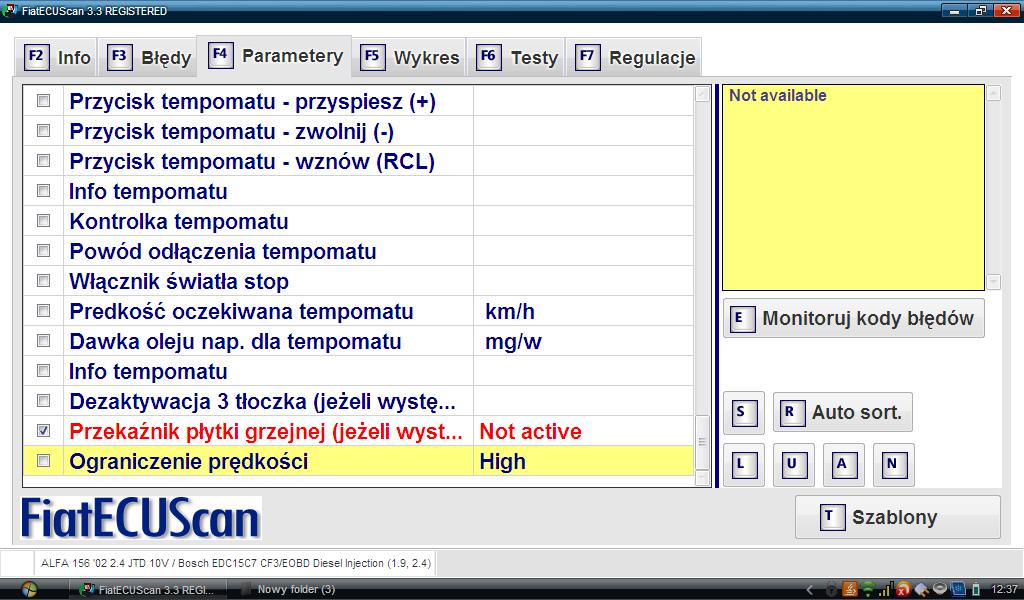Click the signal strength bars tray icon
Viewport: 1024px width, 600px height.
[x=886, y=590]
